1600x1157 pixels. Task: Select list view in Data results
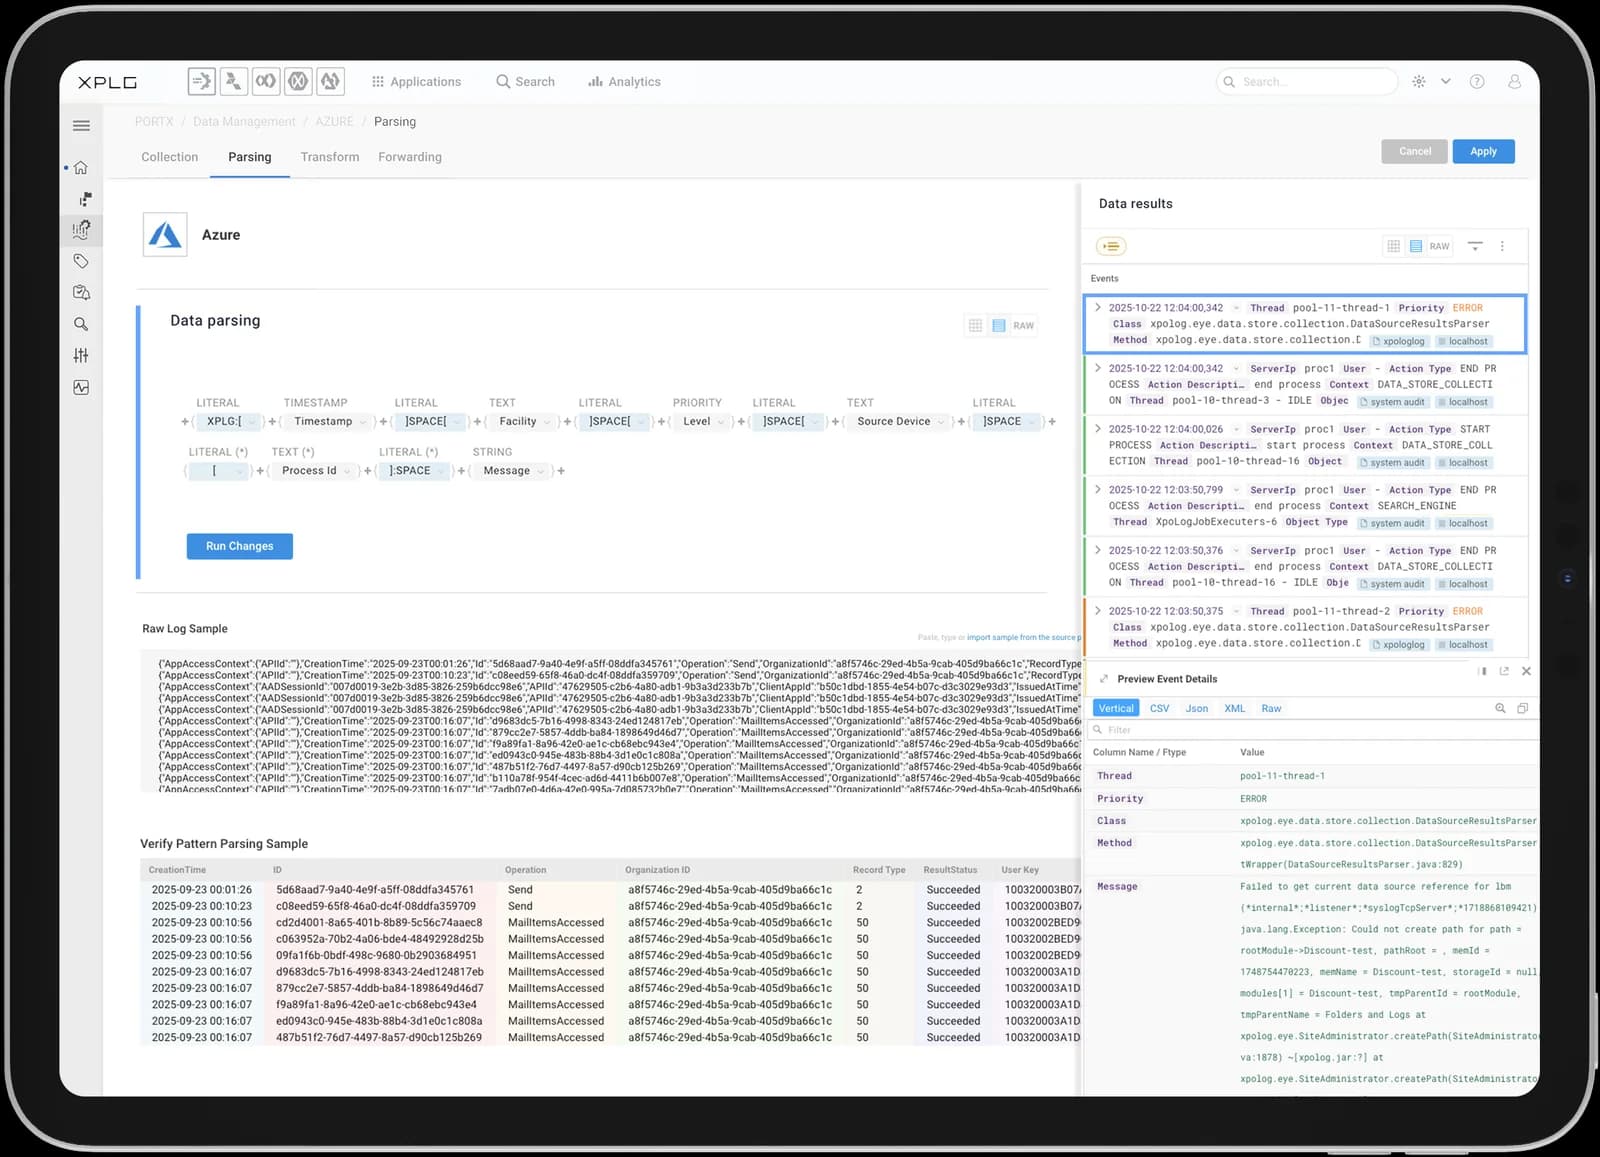1416,246
